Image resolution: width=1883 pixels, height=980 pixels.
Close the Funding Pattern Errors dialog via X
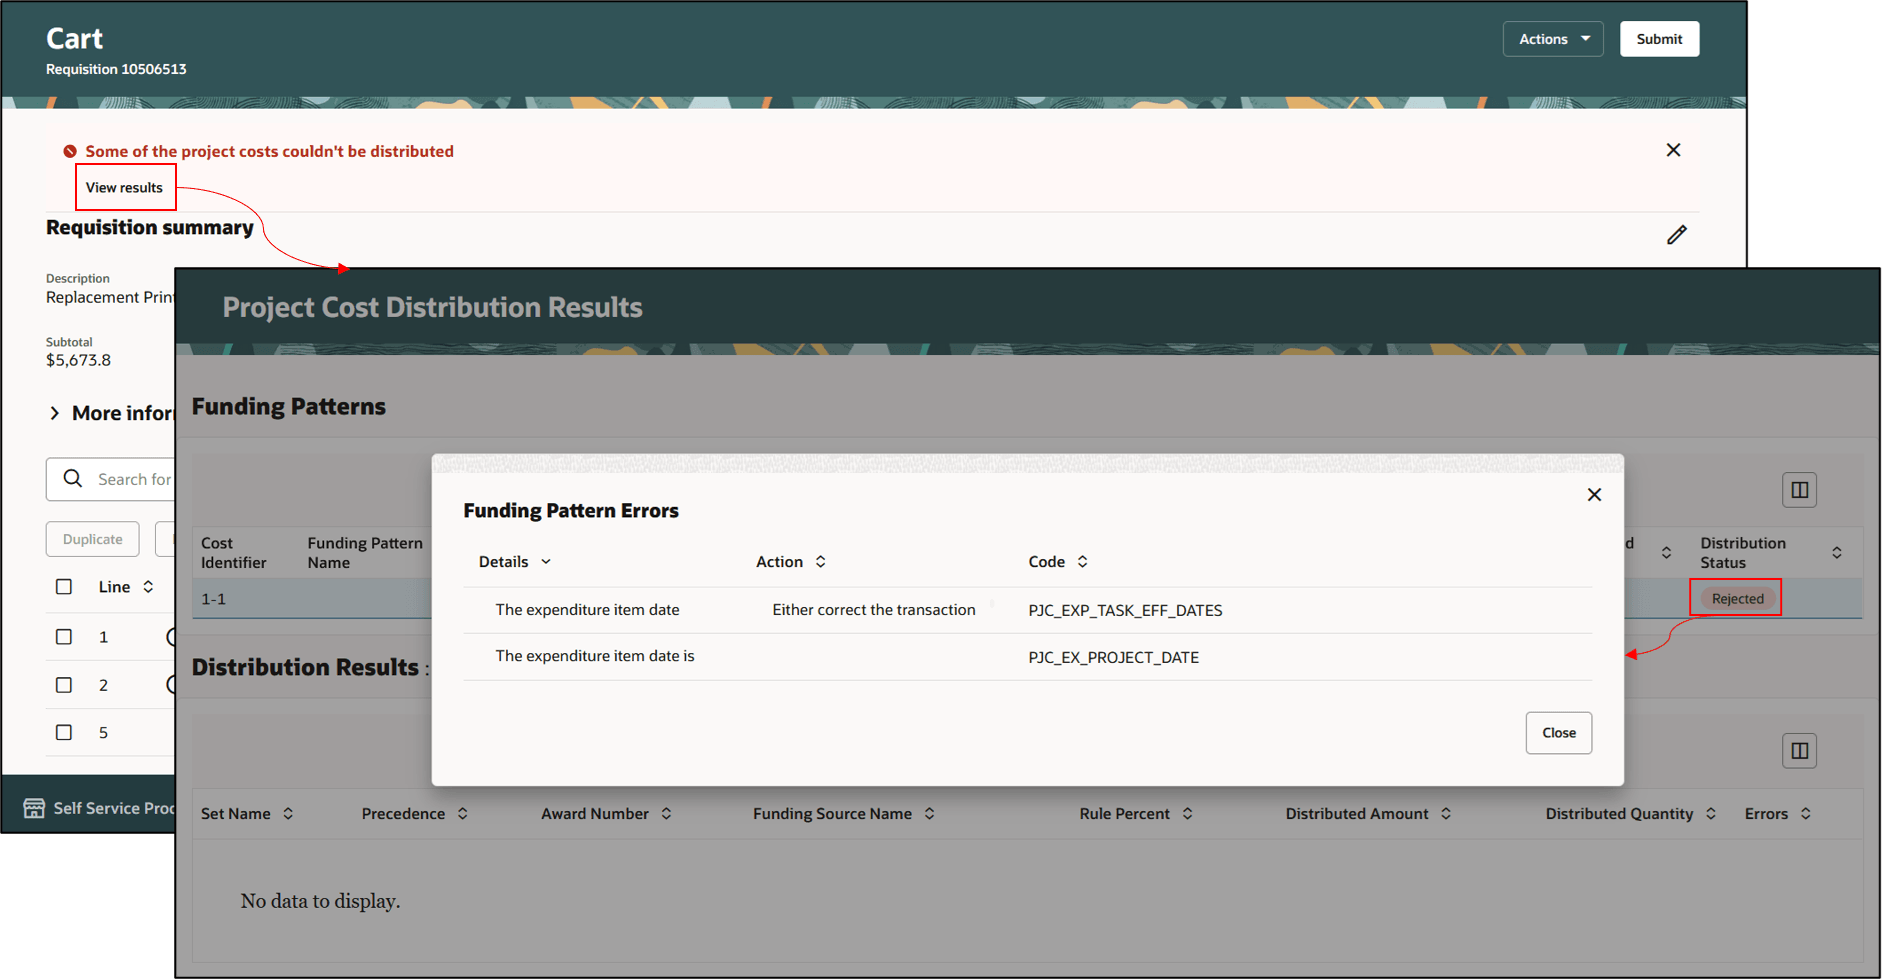tap(1594, 494)
